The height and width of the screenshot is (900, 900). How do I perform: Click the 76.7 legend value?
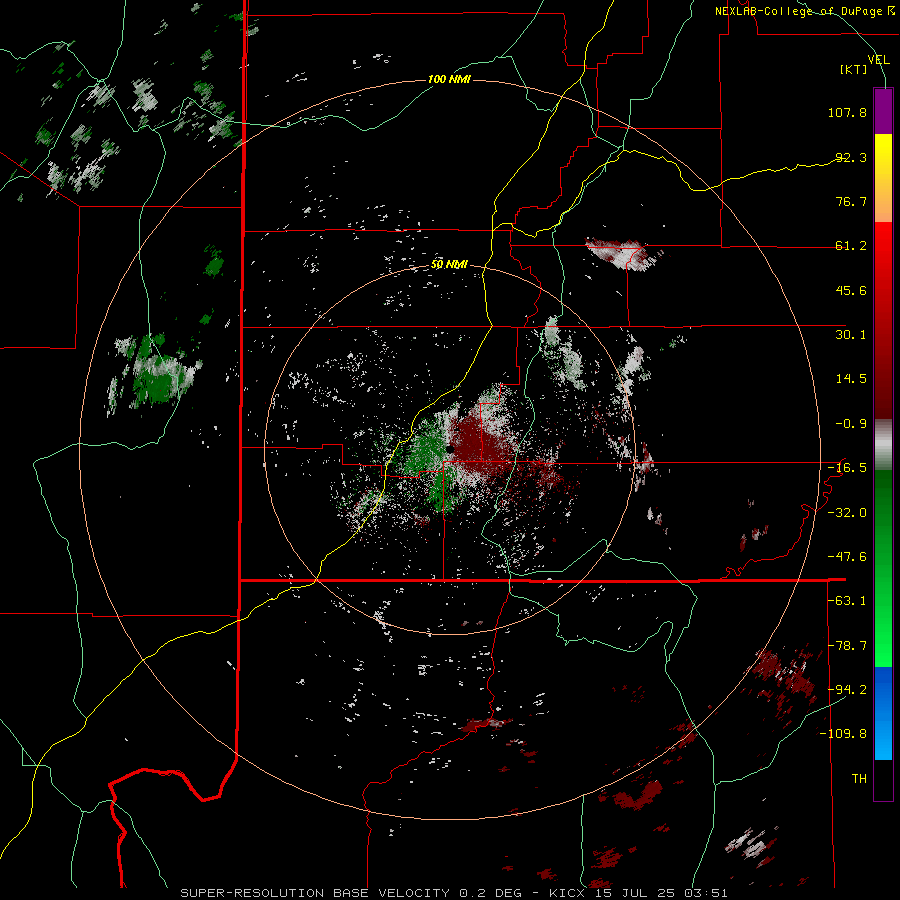(x=851, y=201)
